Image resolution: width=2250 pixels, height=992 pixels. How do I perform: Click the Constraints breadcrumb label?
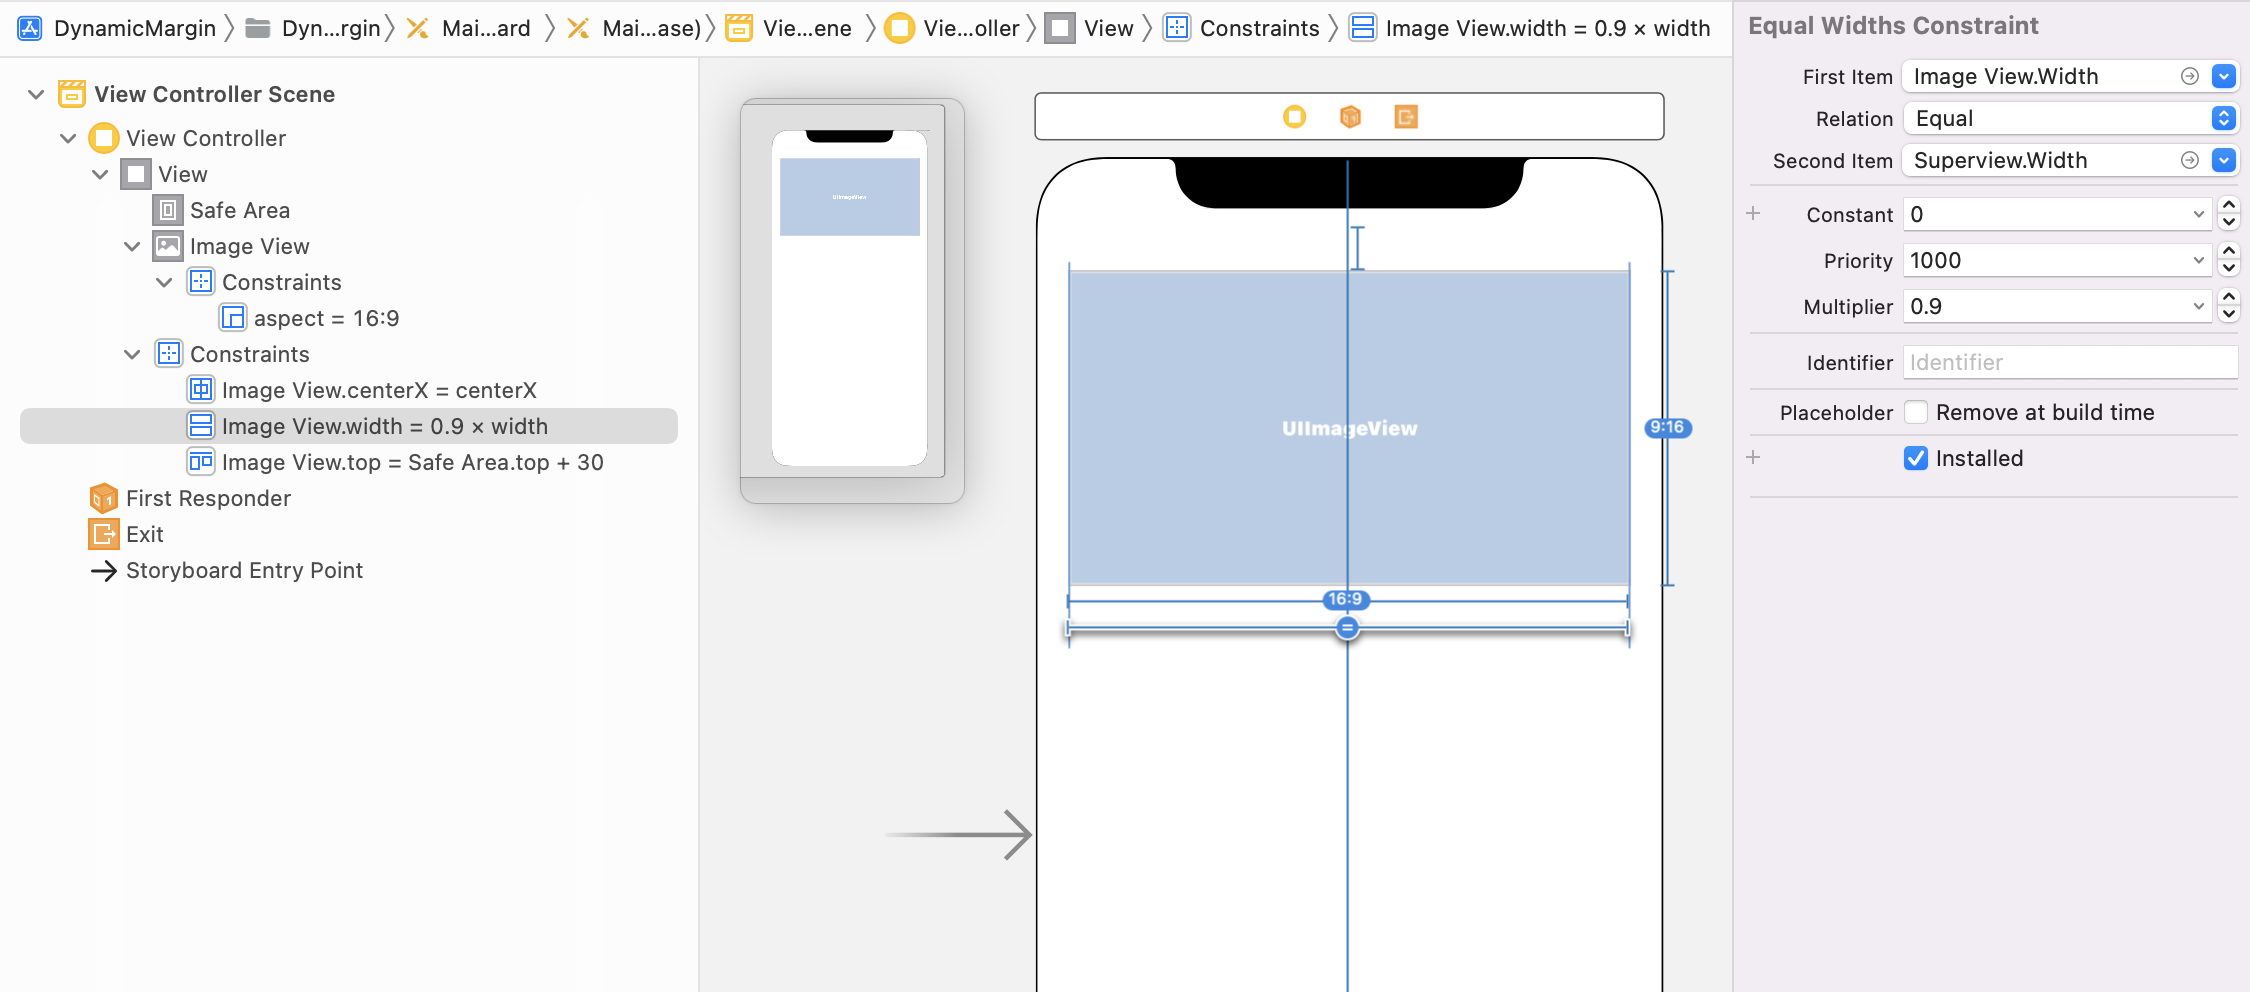[1259, 28]
